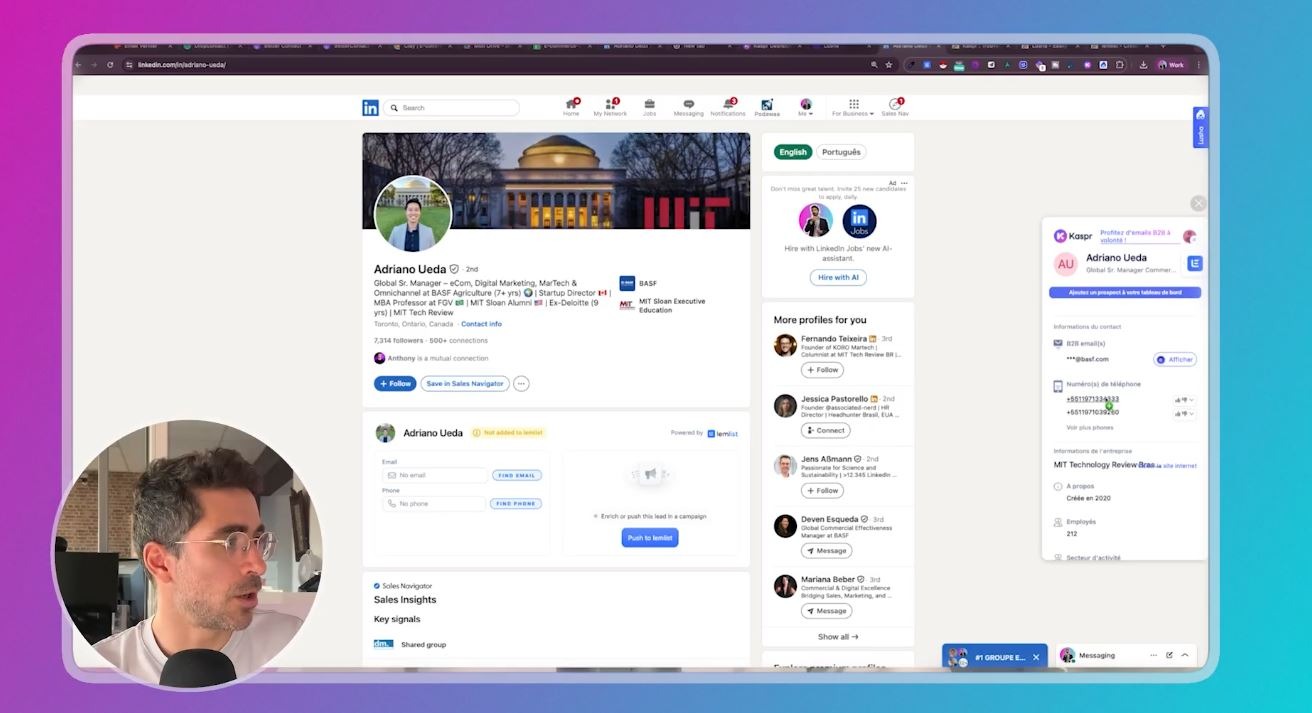The width and height of the screenshot is (1312, 713).
Task: Click the LinkedIn search field
Action: click(451, 108)
